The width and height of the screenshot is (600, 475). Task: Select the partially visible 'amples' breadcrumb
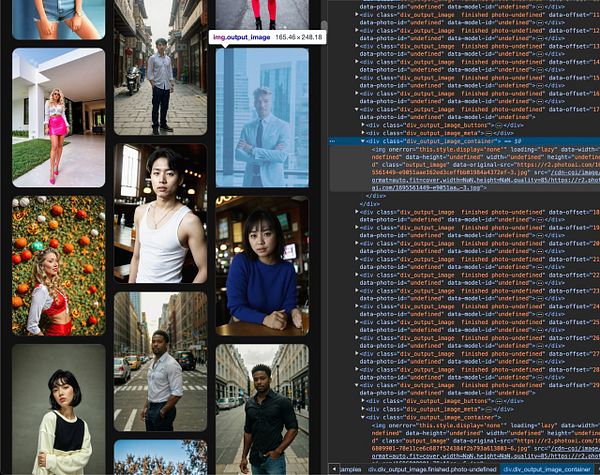point(351,469)
